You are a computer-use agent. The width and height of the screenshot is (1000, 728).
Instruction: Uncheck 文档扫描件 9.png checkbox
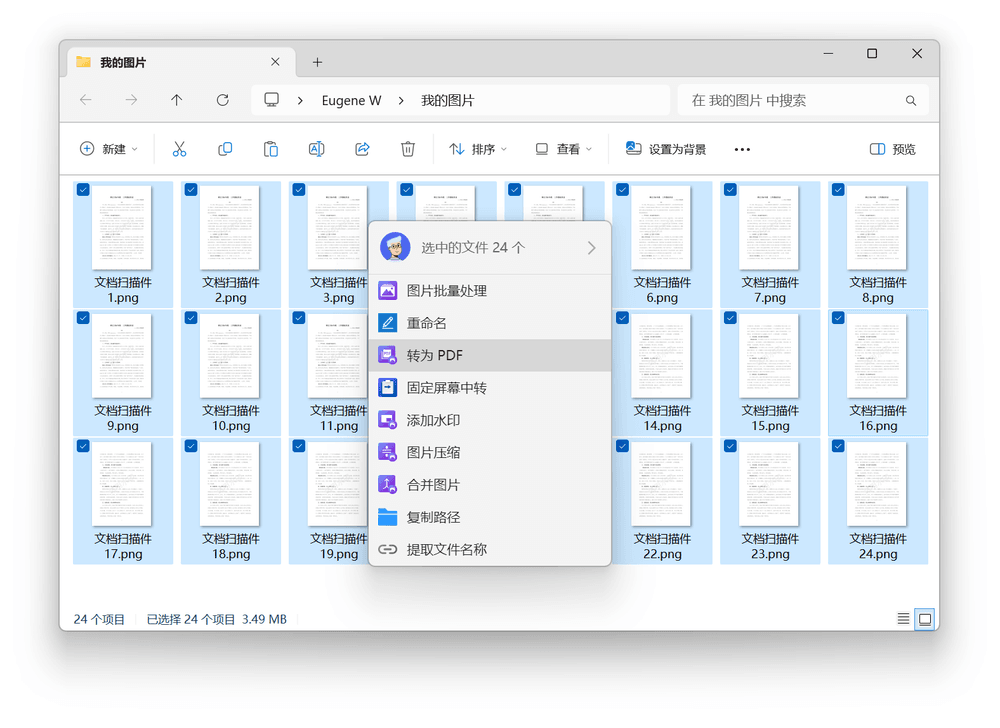tap(83, 317)
